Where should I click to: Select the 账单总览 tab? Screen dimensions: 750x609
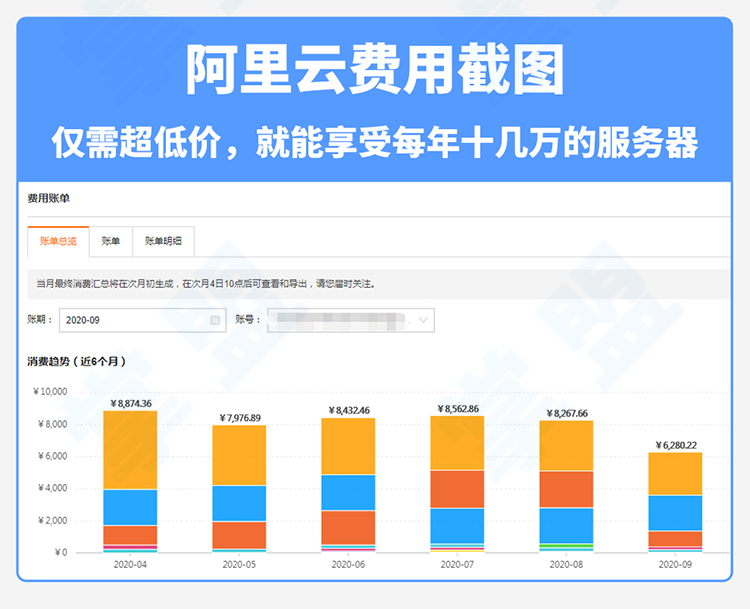58,241
